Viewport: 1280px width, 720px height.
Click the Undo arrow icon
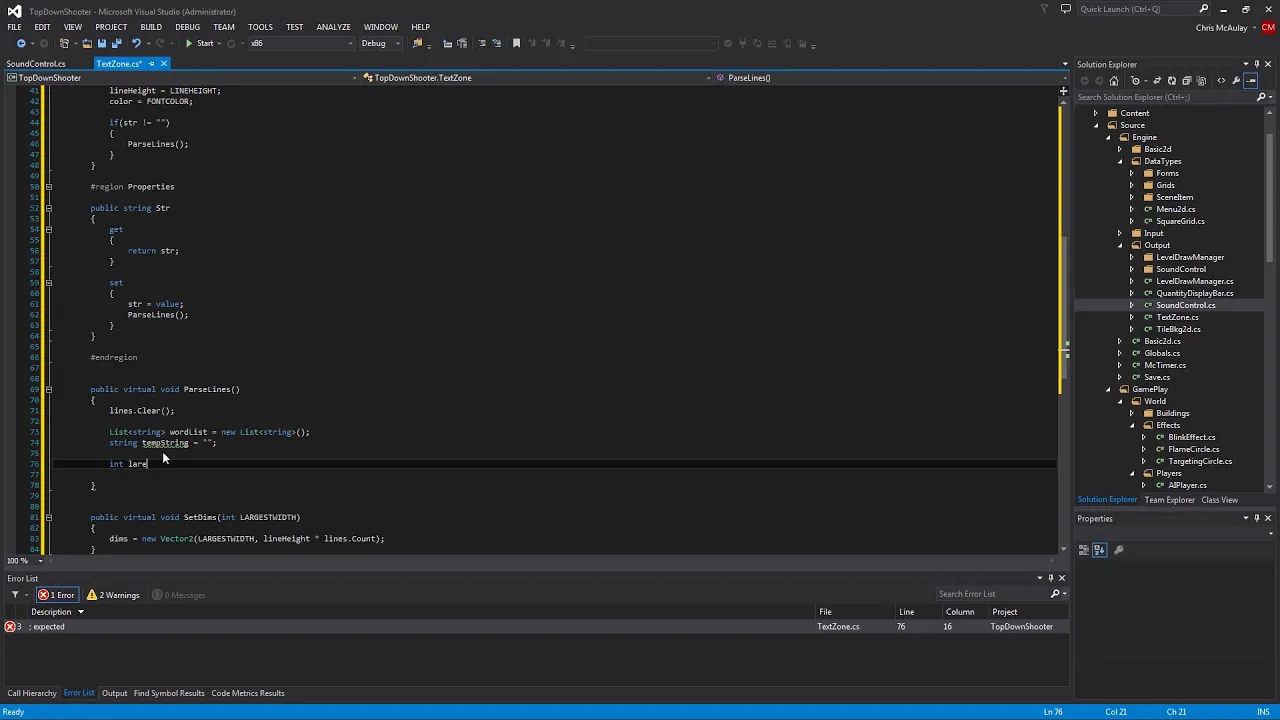[x=136, y=44]
